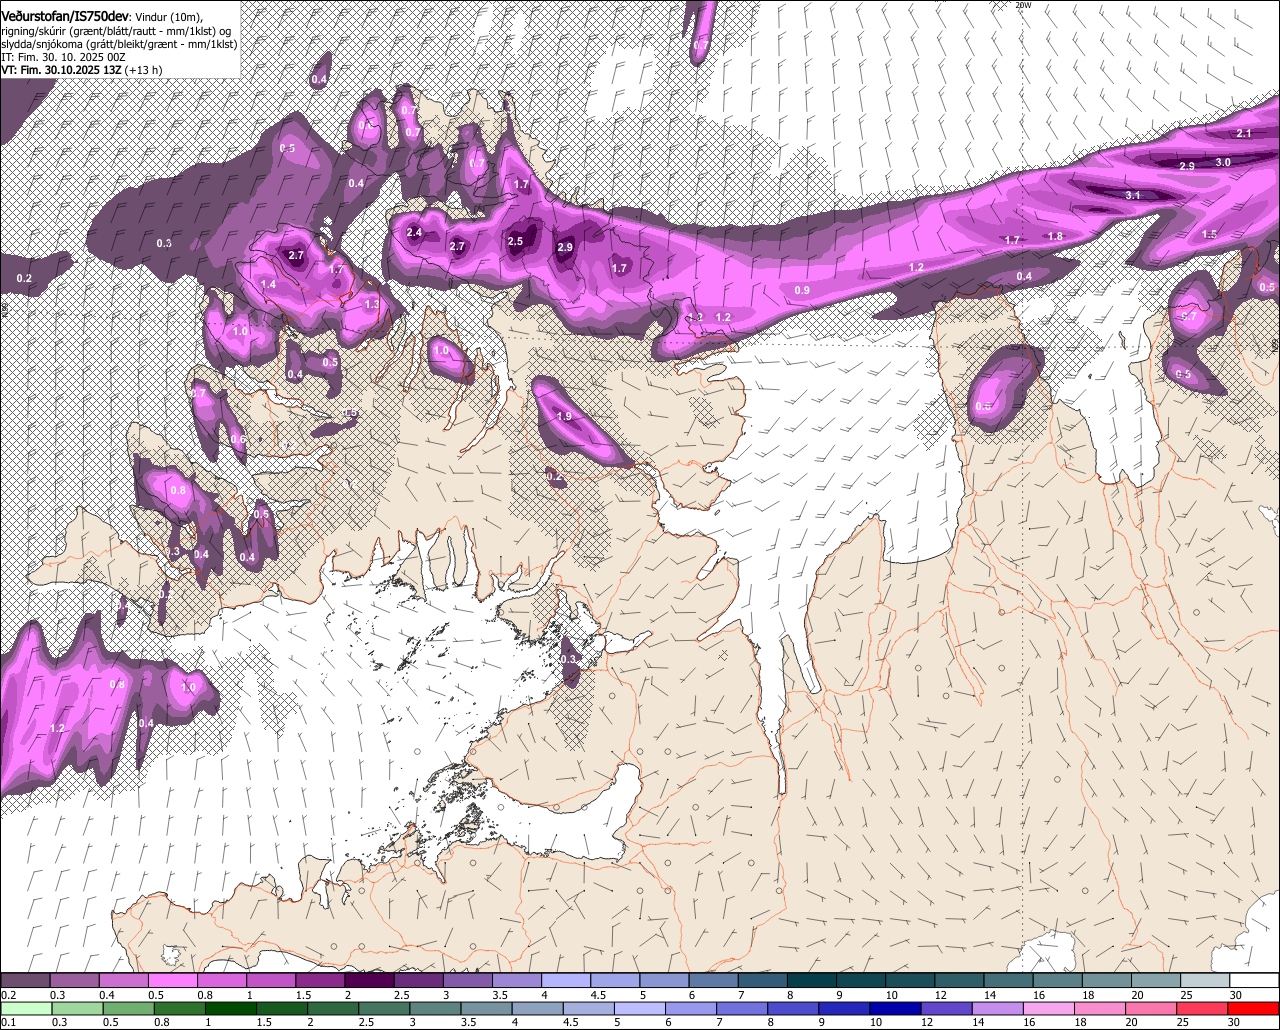Viewport: 1280px width, 1030px height.
Task: Click the red swatch above 30 in the lower legend row
Action: 1255,1009
